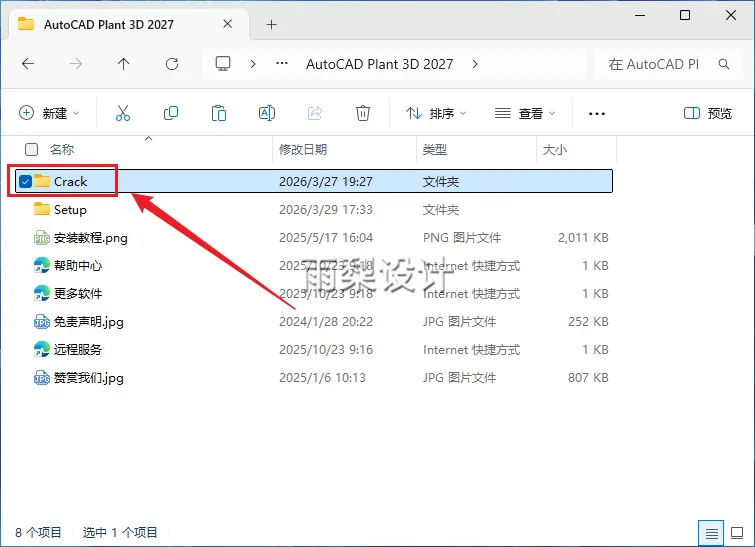Close the AutoCAD Plant 3D 2027 tab
The image size is (755, 547).
pyautogui.click(x=228, y=24)
